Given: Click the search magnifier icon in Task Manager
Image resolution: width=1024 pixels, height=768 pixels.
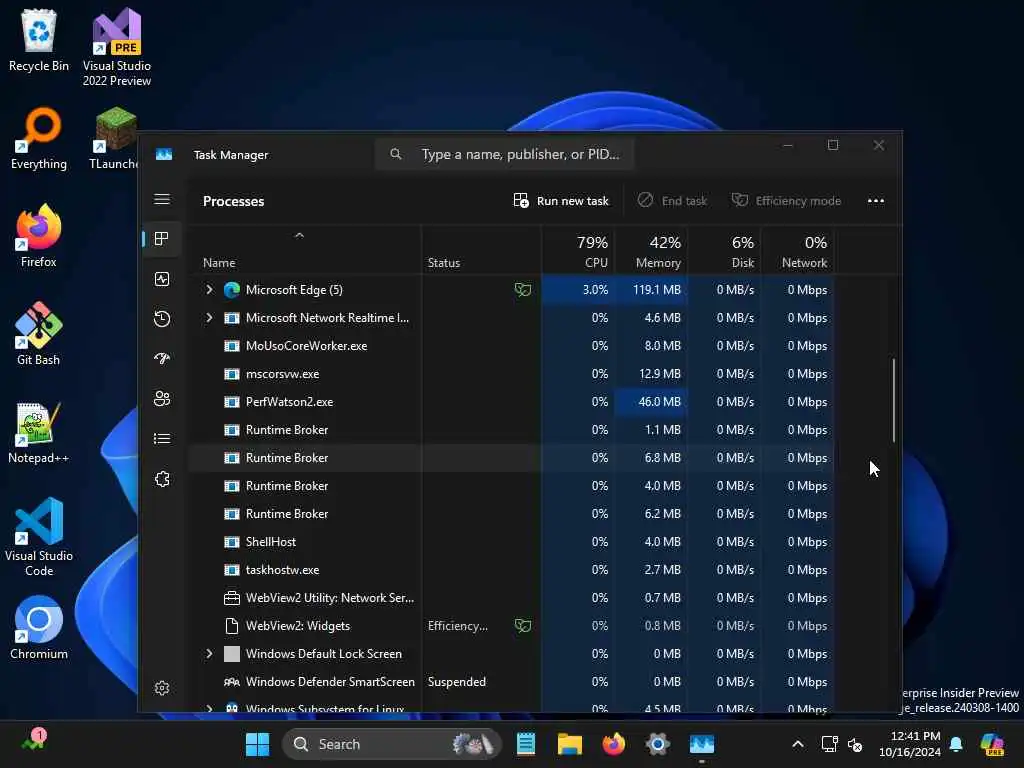Looking at the screenshot, I should pos(396,154).
